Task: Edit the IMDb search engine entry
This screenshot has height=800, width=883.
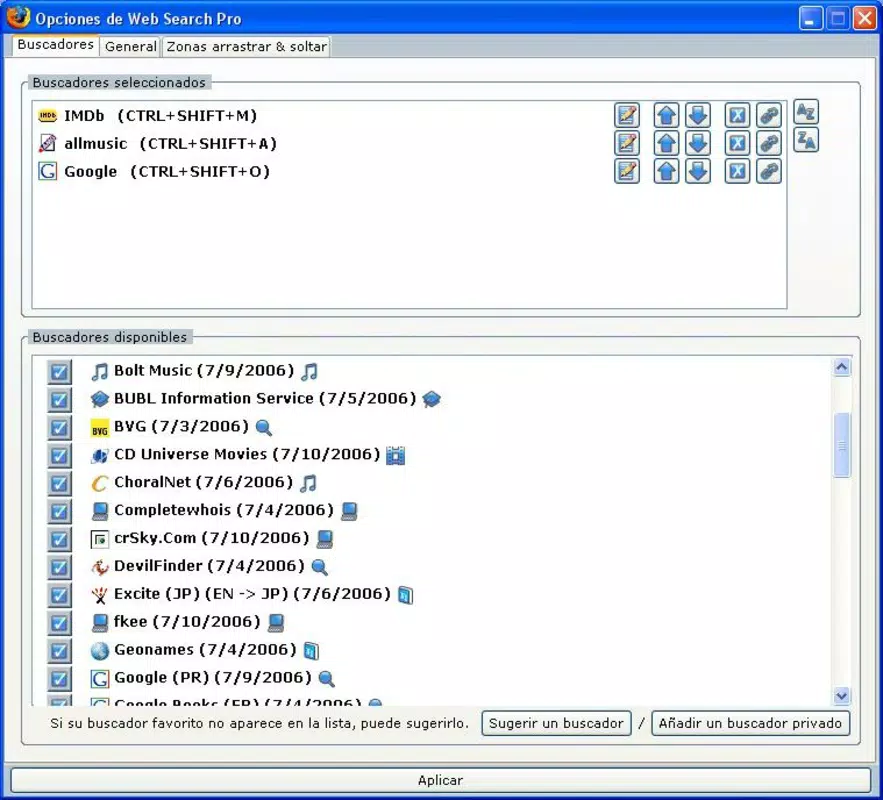Action: (x=626, y=115)
